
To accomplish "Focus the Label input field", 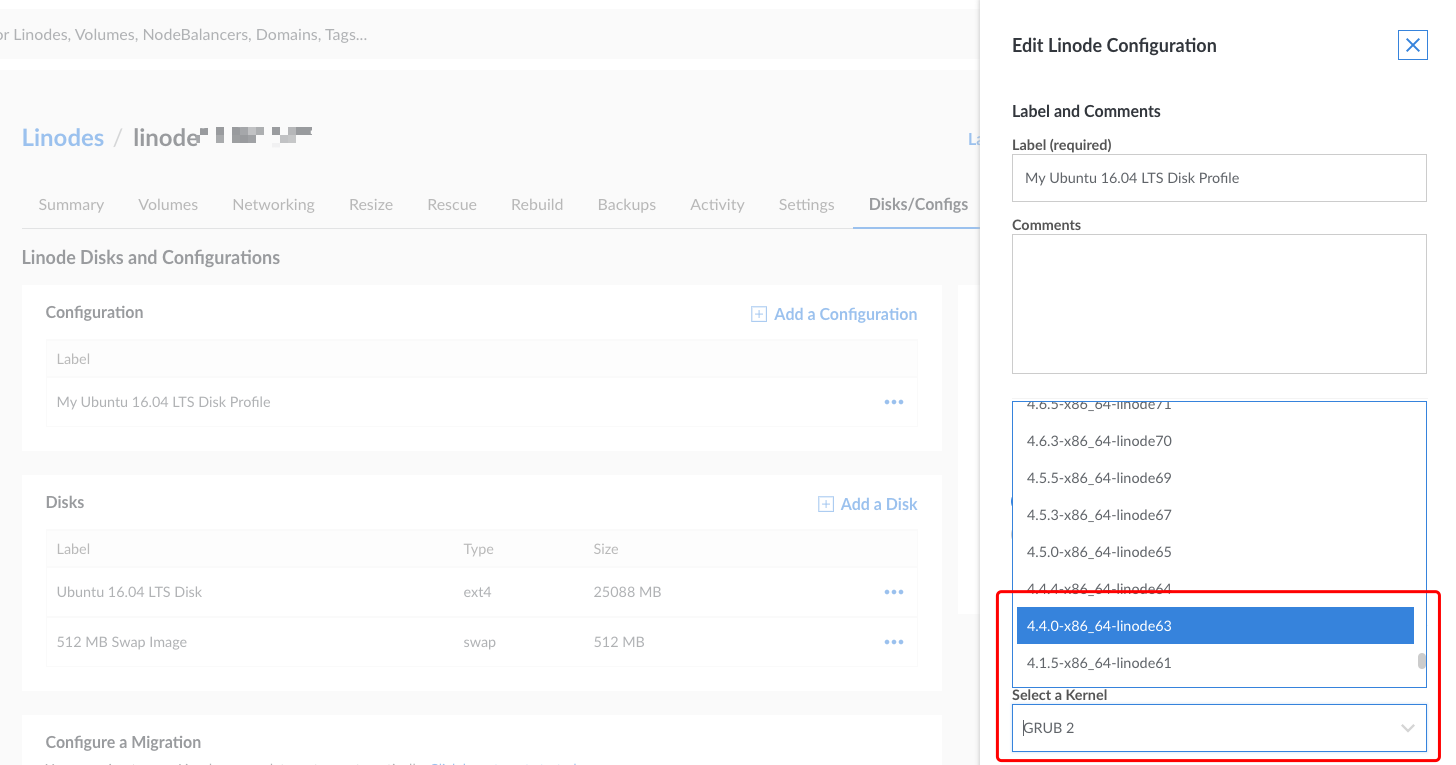I will [1218, 177].
